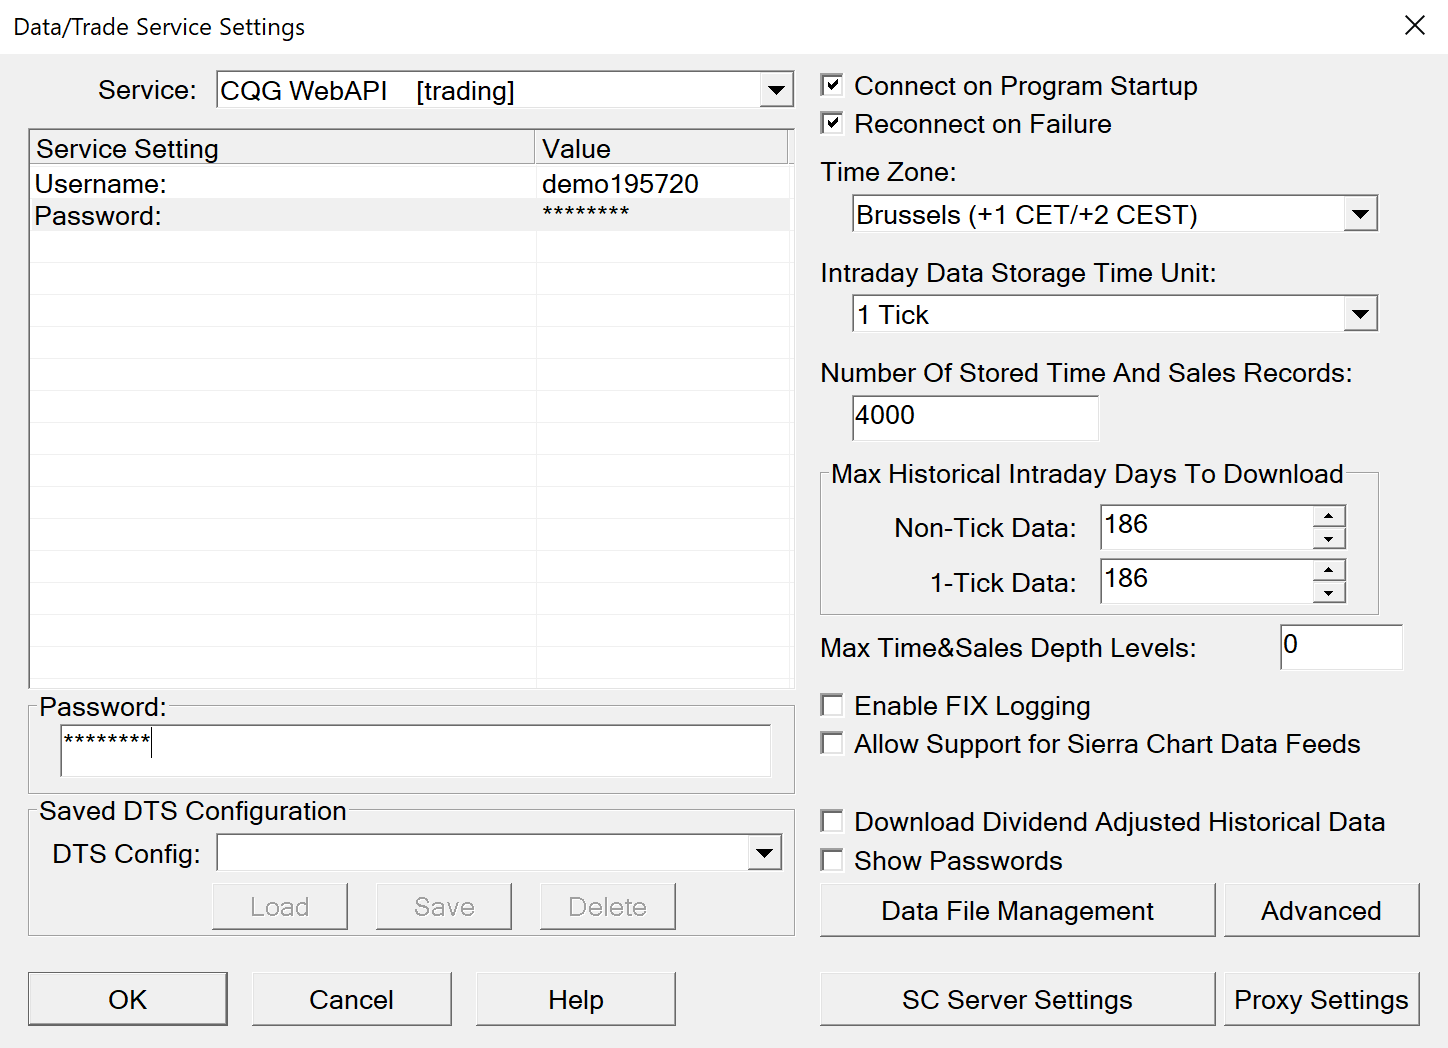Viewport: 1448px width, 1048px height.
Task: Open Intraday Data Storage Time Unit dropdown
Action: tap(1360, 314)
